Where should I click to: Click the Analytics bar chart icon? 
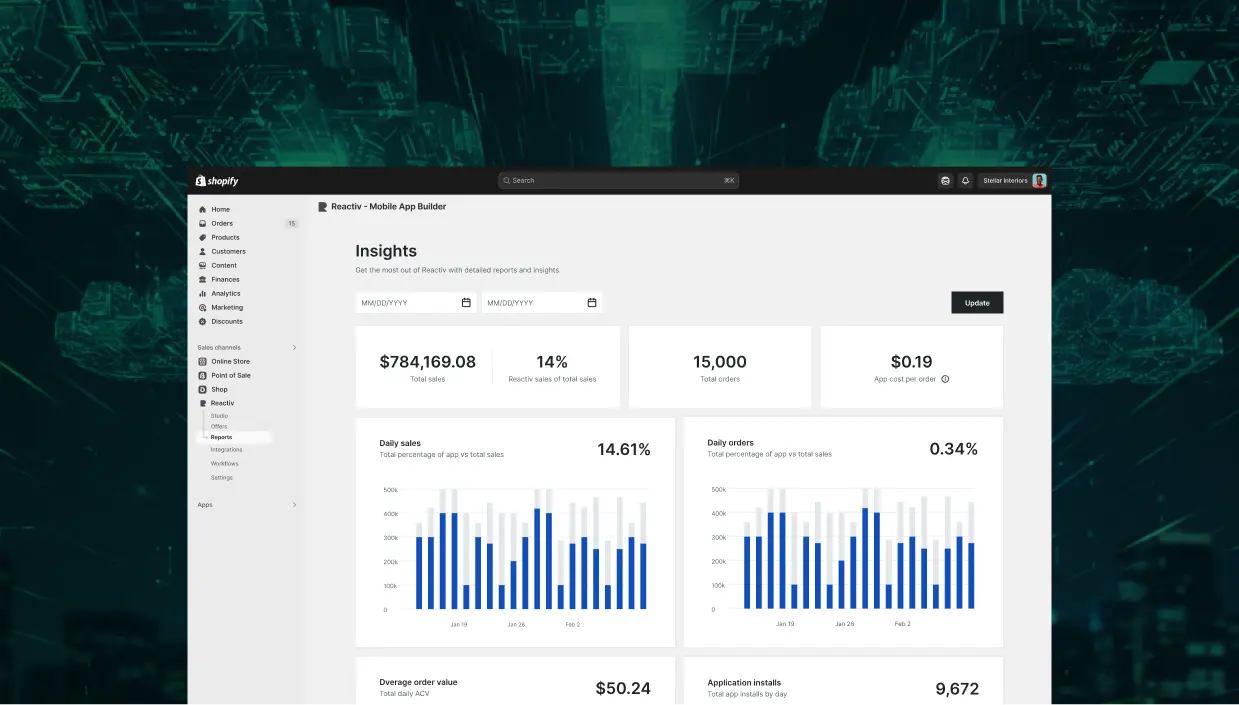(x=203, y=294)
